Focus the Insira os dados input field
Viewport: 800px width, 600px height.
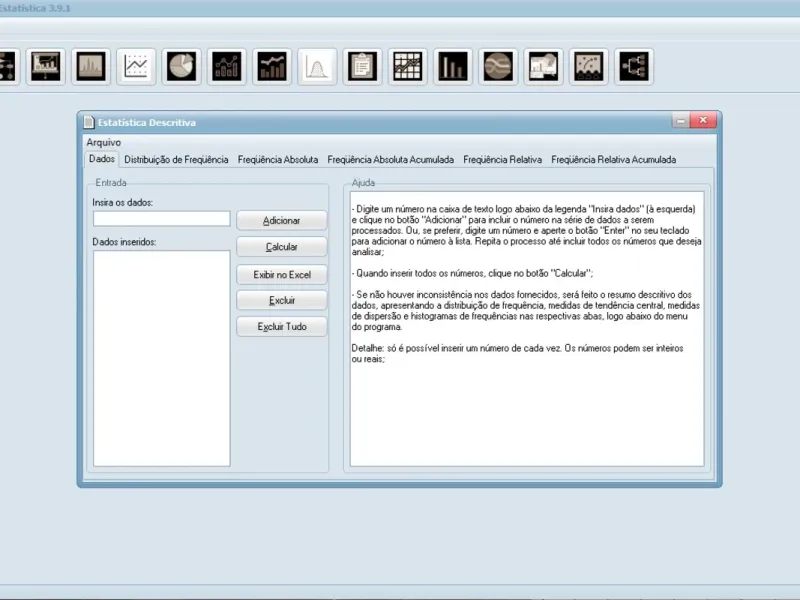tap(162, 219)
